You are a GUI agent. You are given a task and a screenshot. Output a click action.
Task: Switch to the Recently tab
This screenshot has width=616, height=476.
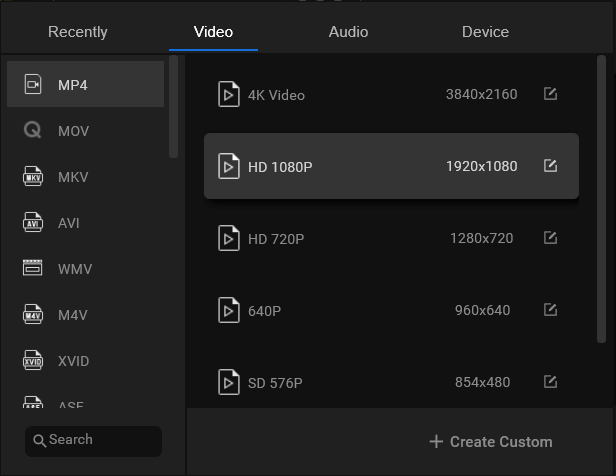(78, 32)
